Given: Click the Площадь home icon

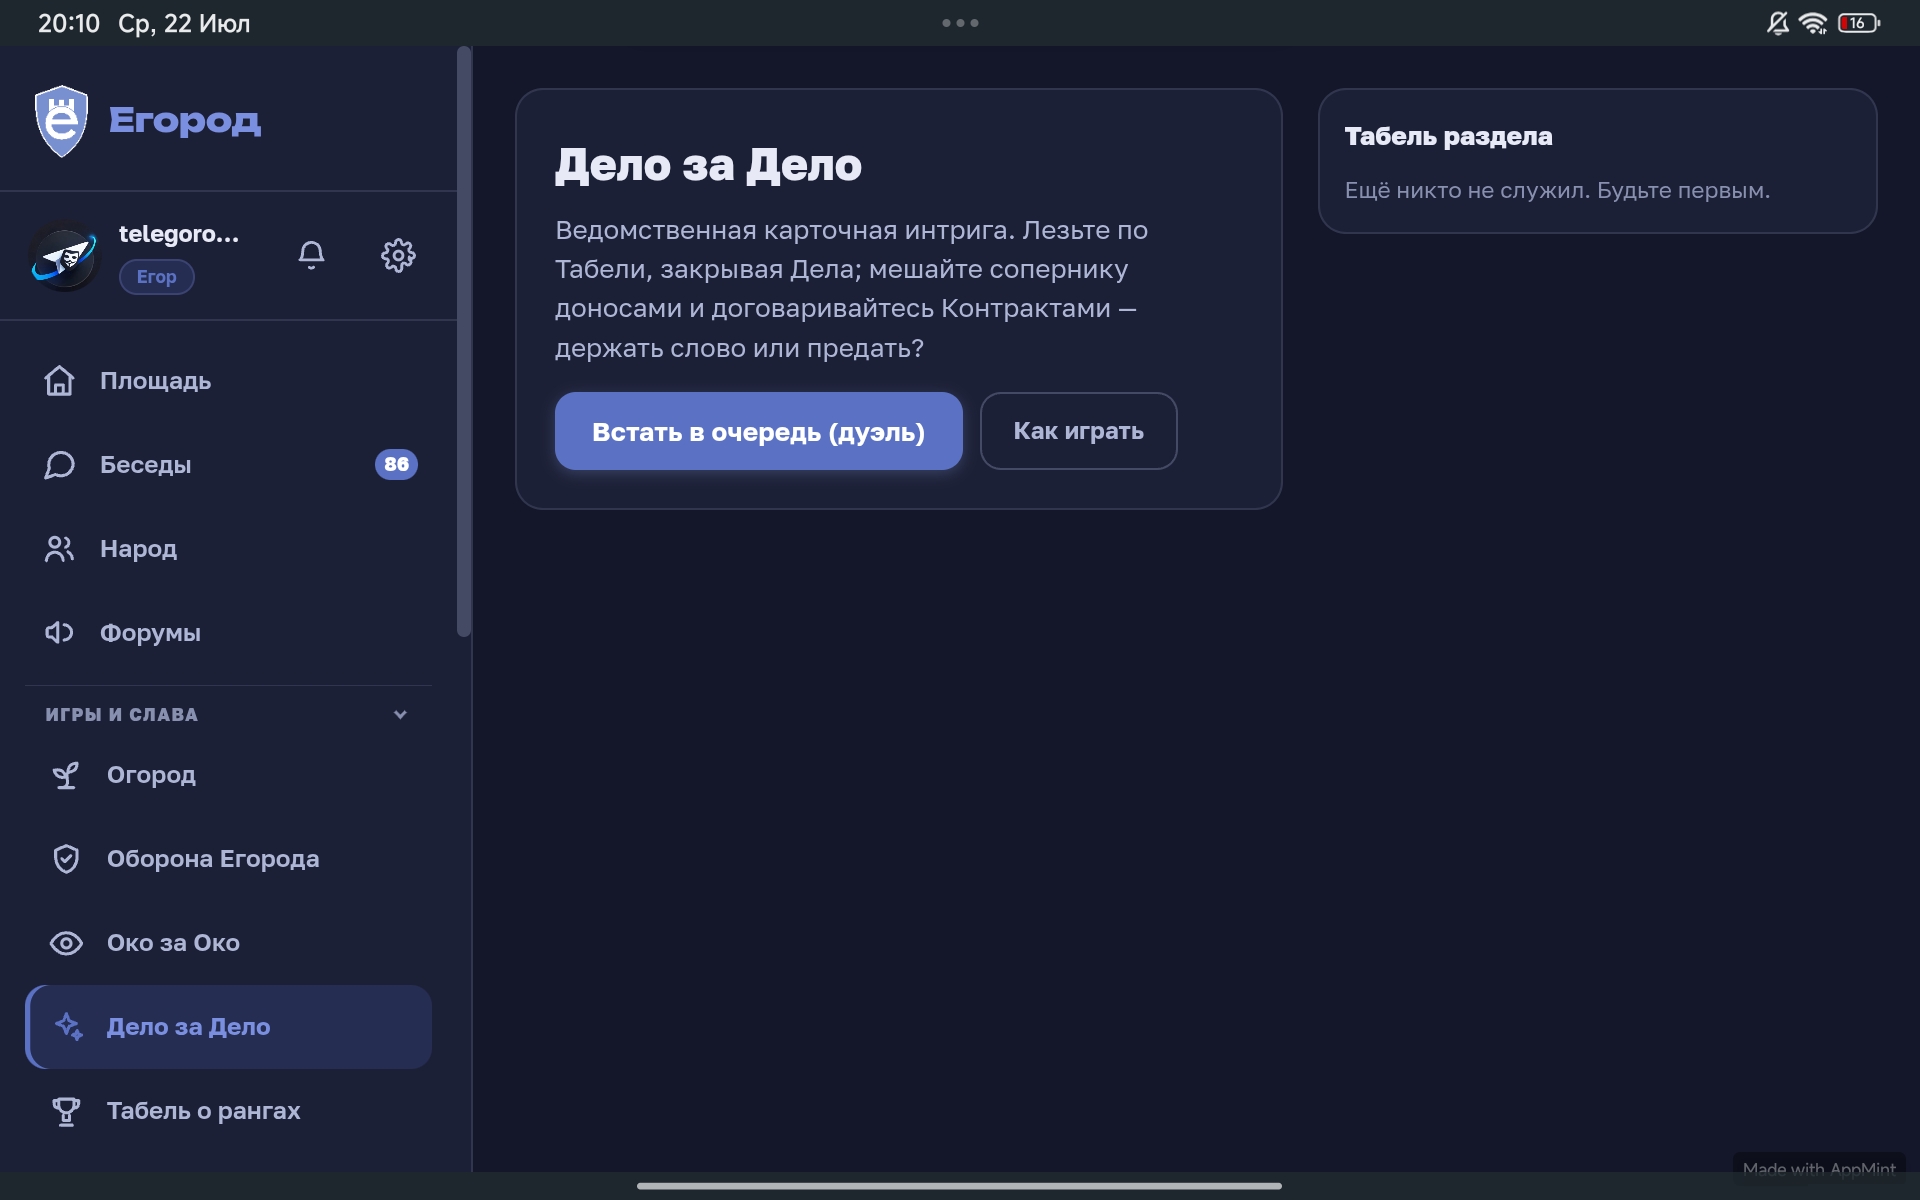Looking at the screenshot, I should click(59, 381).
